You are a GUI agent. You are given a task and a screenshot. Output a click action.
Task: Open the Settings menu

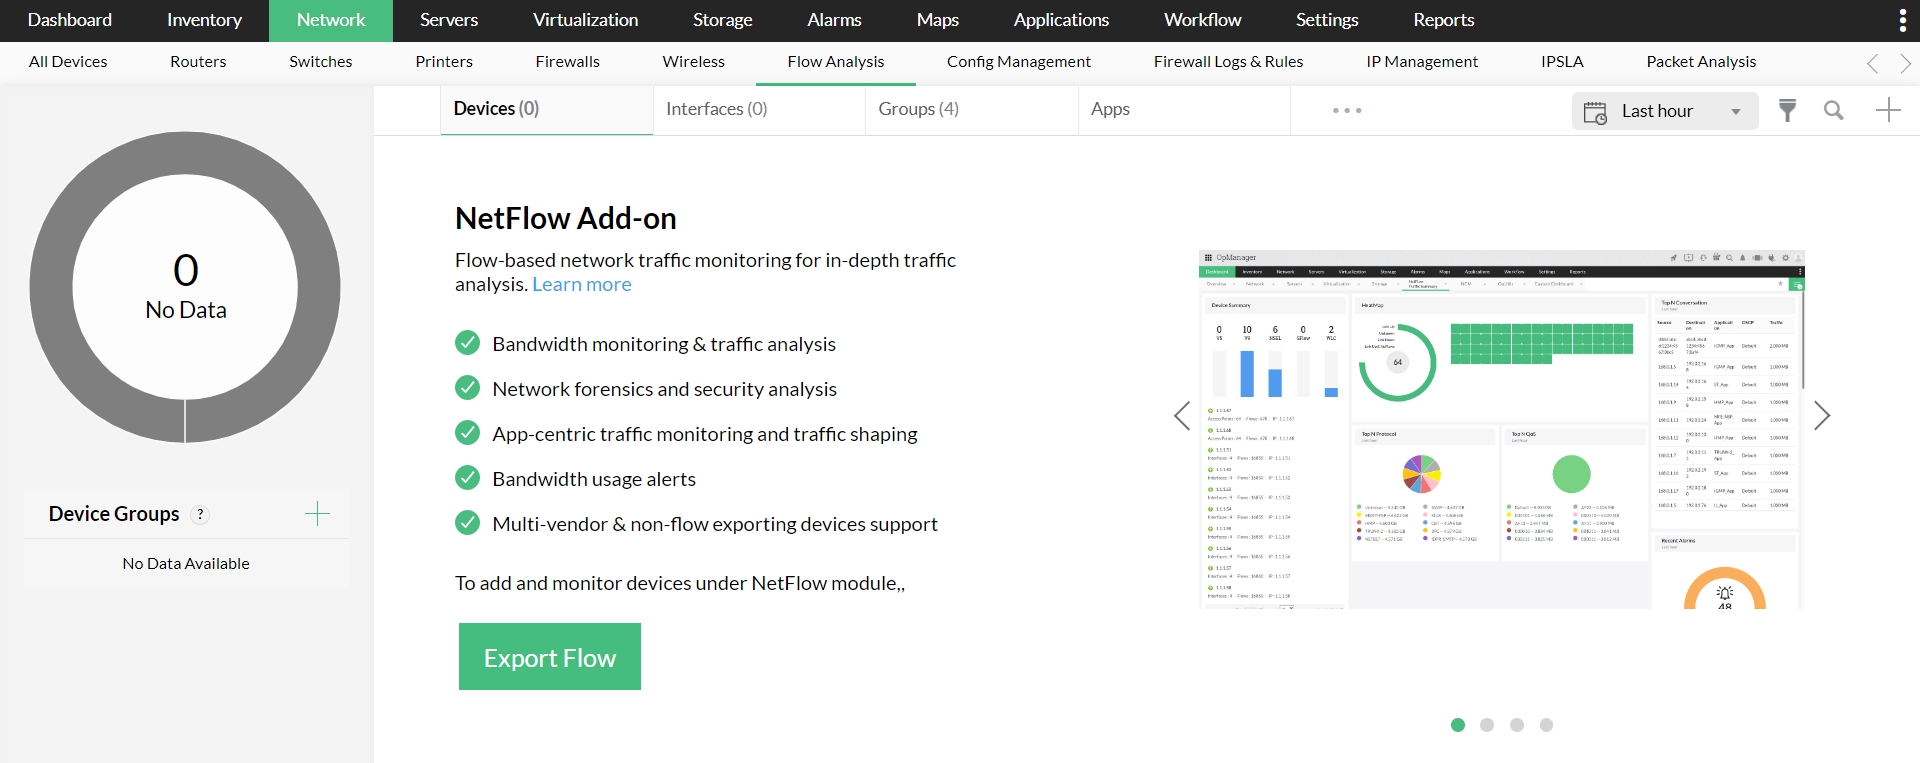point(1327,20)
